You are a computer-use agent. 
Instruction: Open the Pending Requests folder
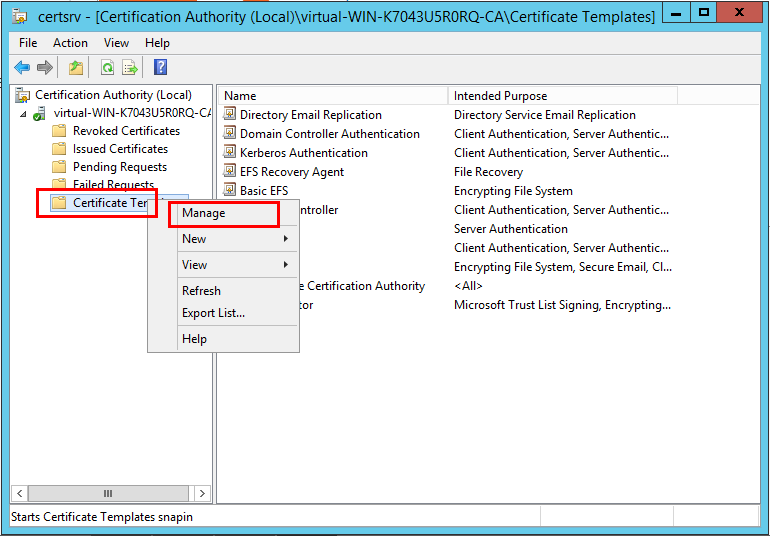click(119, 167)
